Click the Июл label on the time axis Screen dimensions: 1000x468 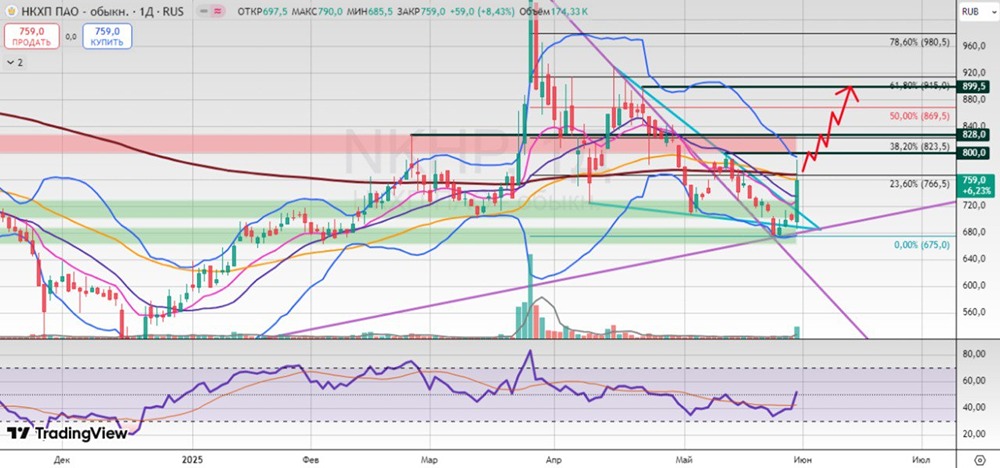(x=920, y=459)
